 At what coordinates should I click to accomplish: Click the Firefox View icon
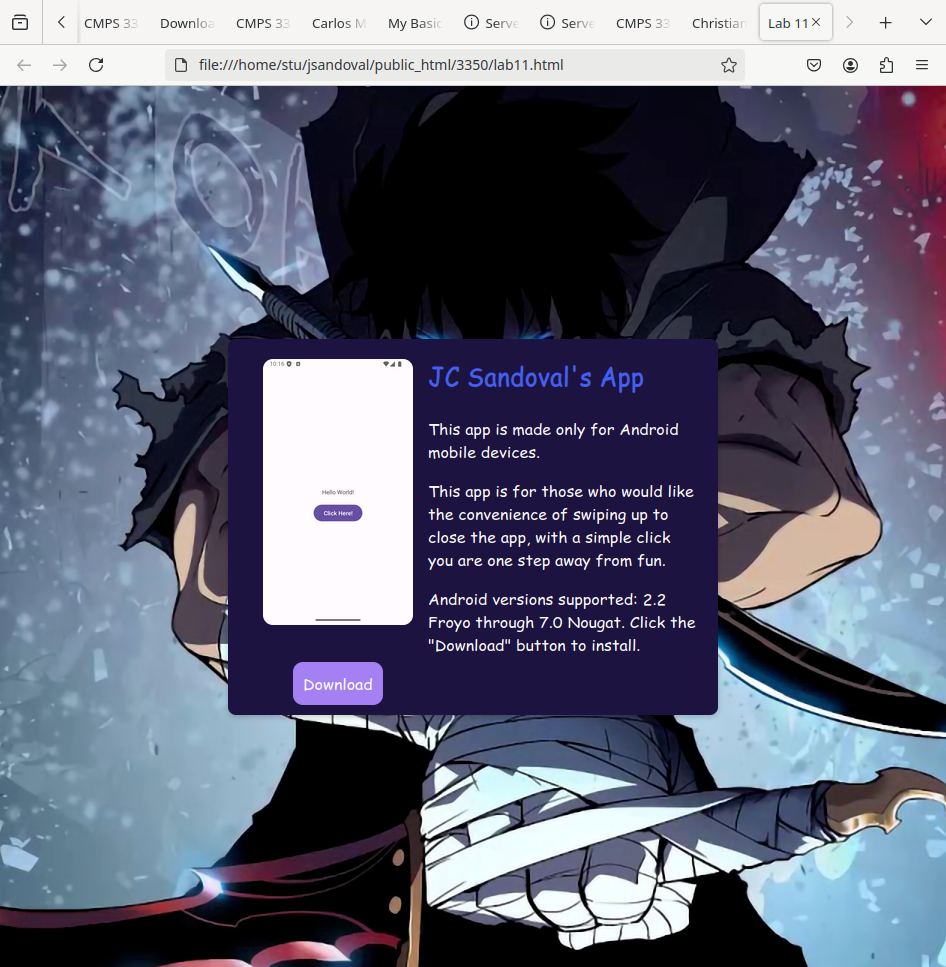20,22
